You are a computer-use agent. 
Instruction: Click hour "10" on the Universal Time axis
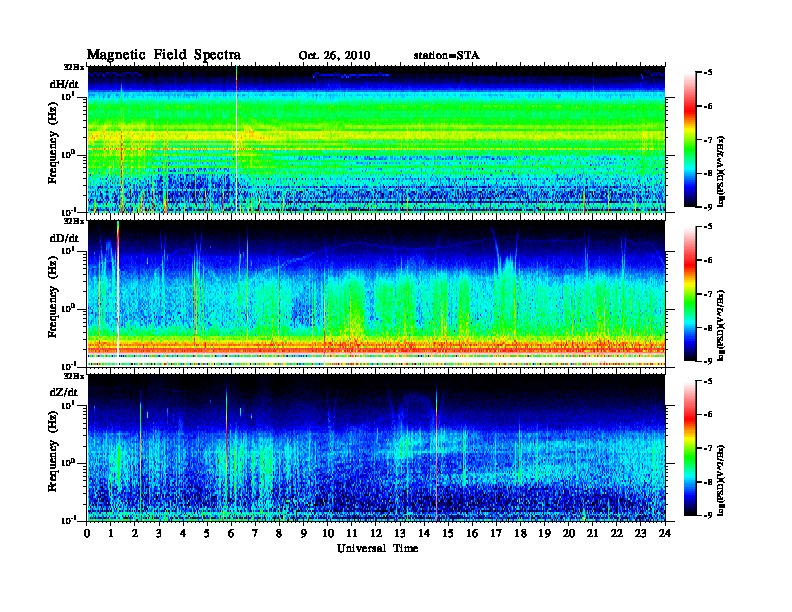[328, 533]
